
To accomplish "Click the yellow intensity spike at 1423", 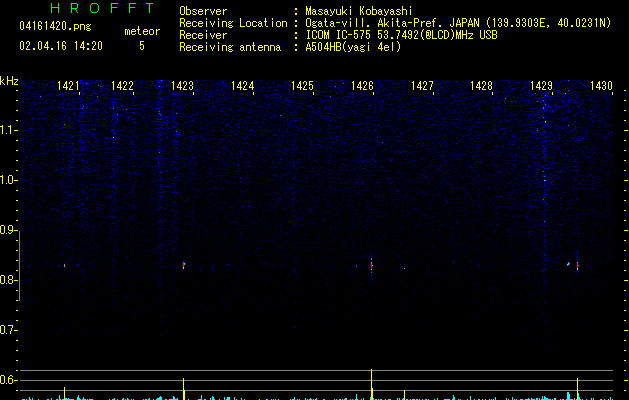I will coord(184,388).
